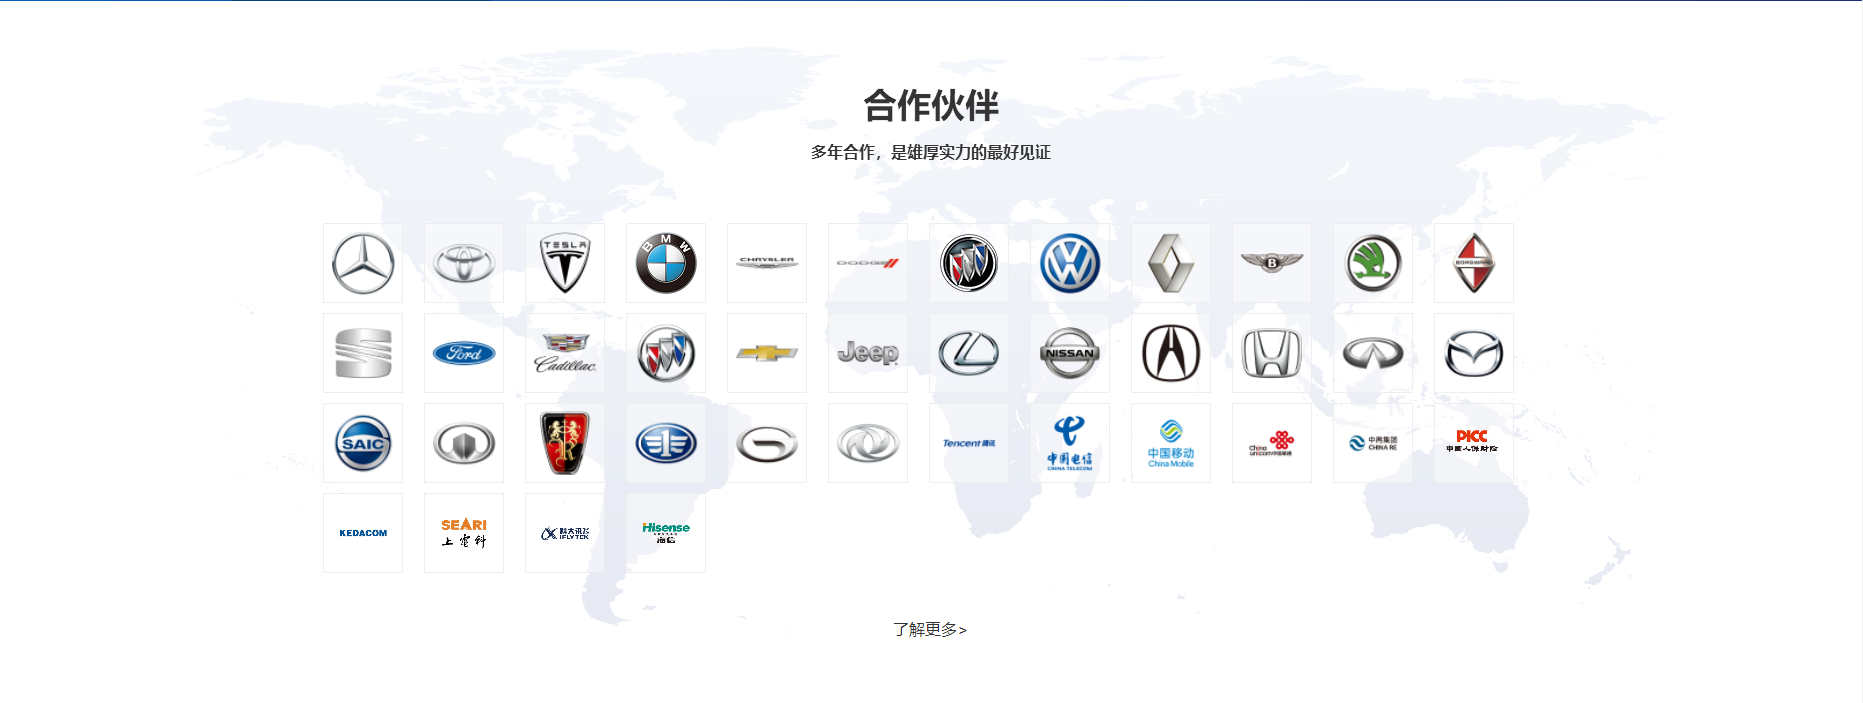Screen dimensions: 1863x703
Task: Click the Acura caliper logo
Action: [1171, 353]
